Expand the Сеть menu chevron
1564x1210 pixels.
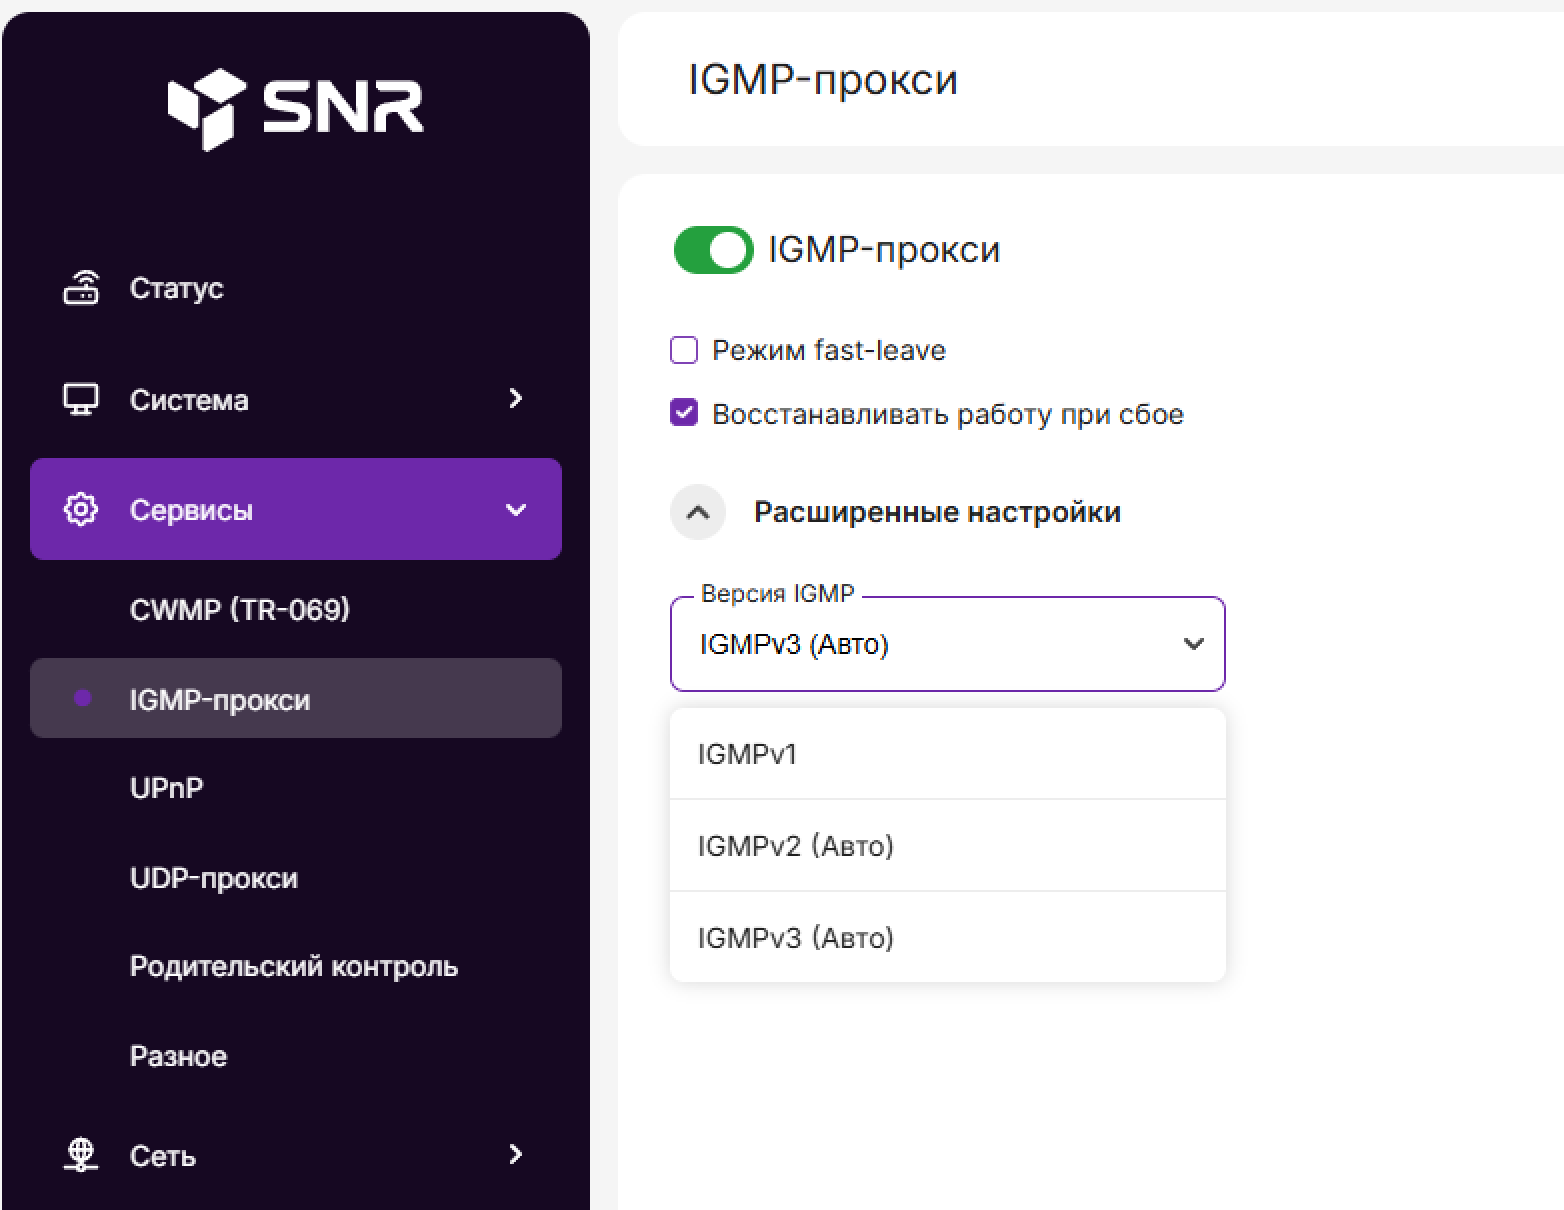click(515, 1155)
